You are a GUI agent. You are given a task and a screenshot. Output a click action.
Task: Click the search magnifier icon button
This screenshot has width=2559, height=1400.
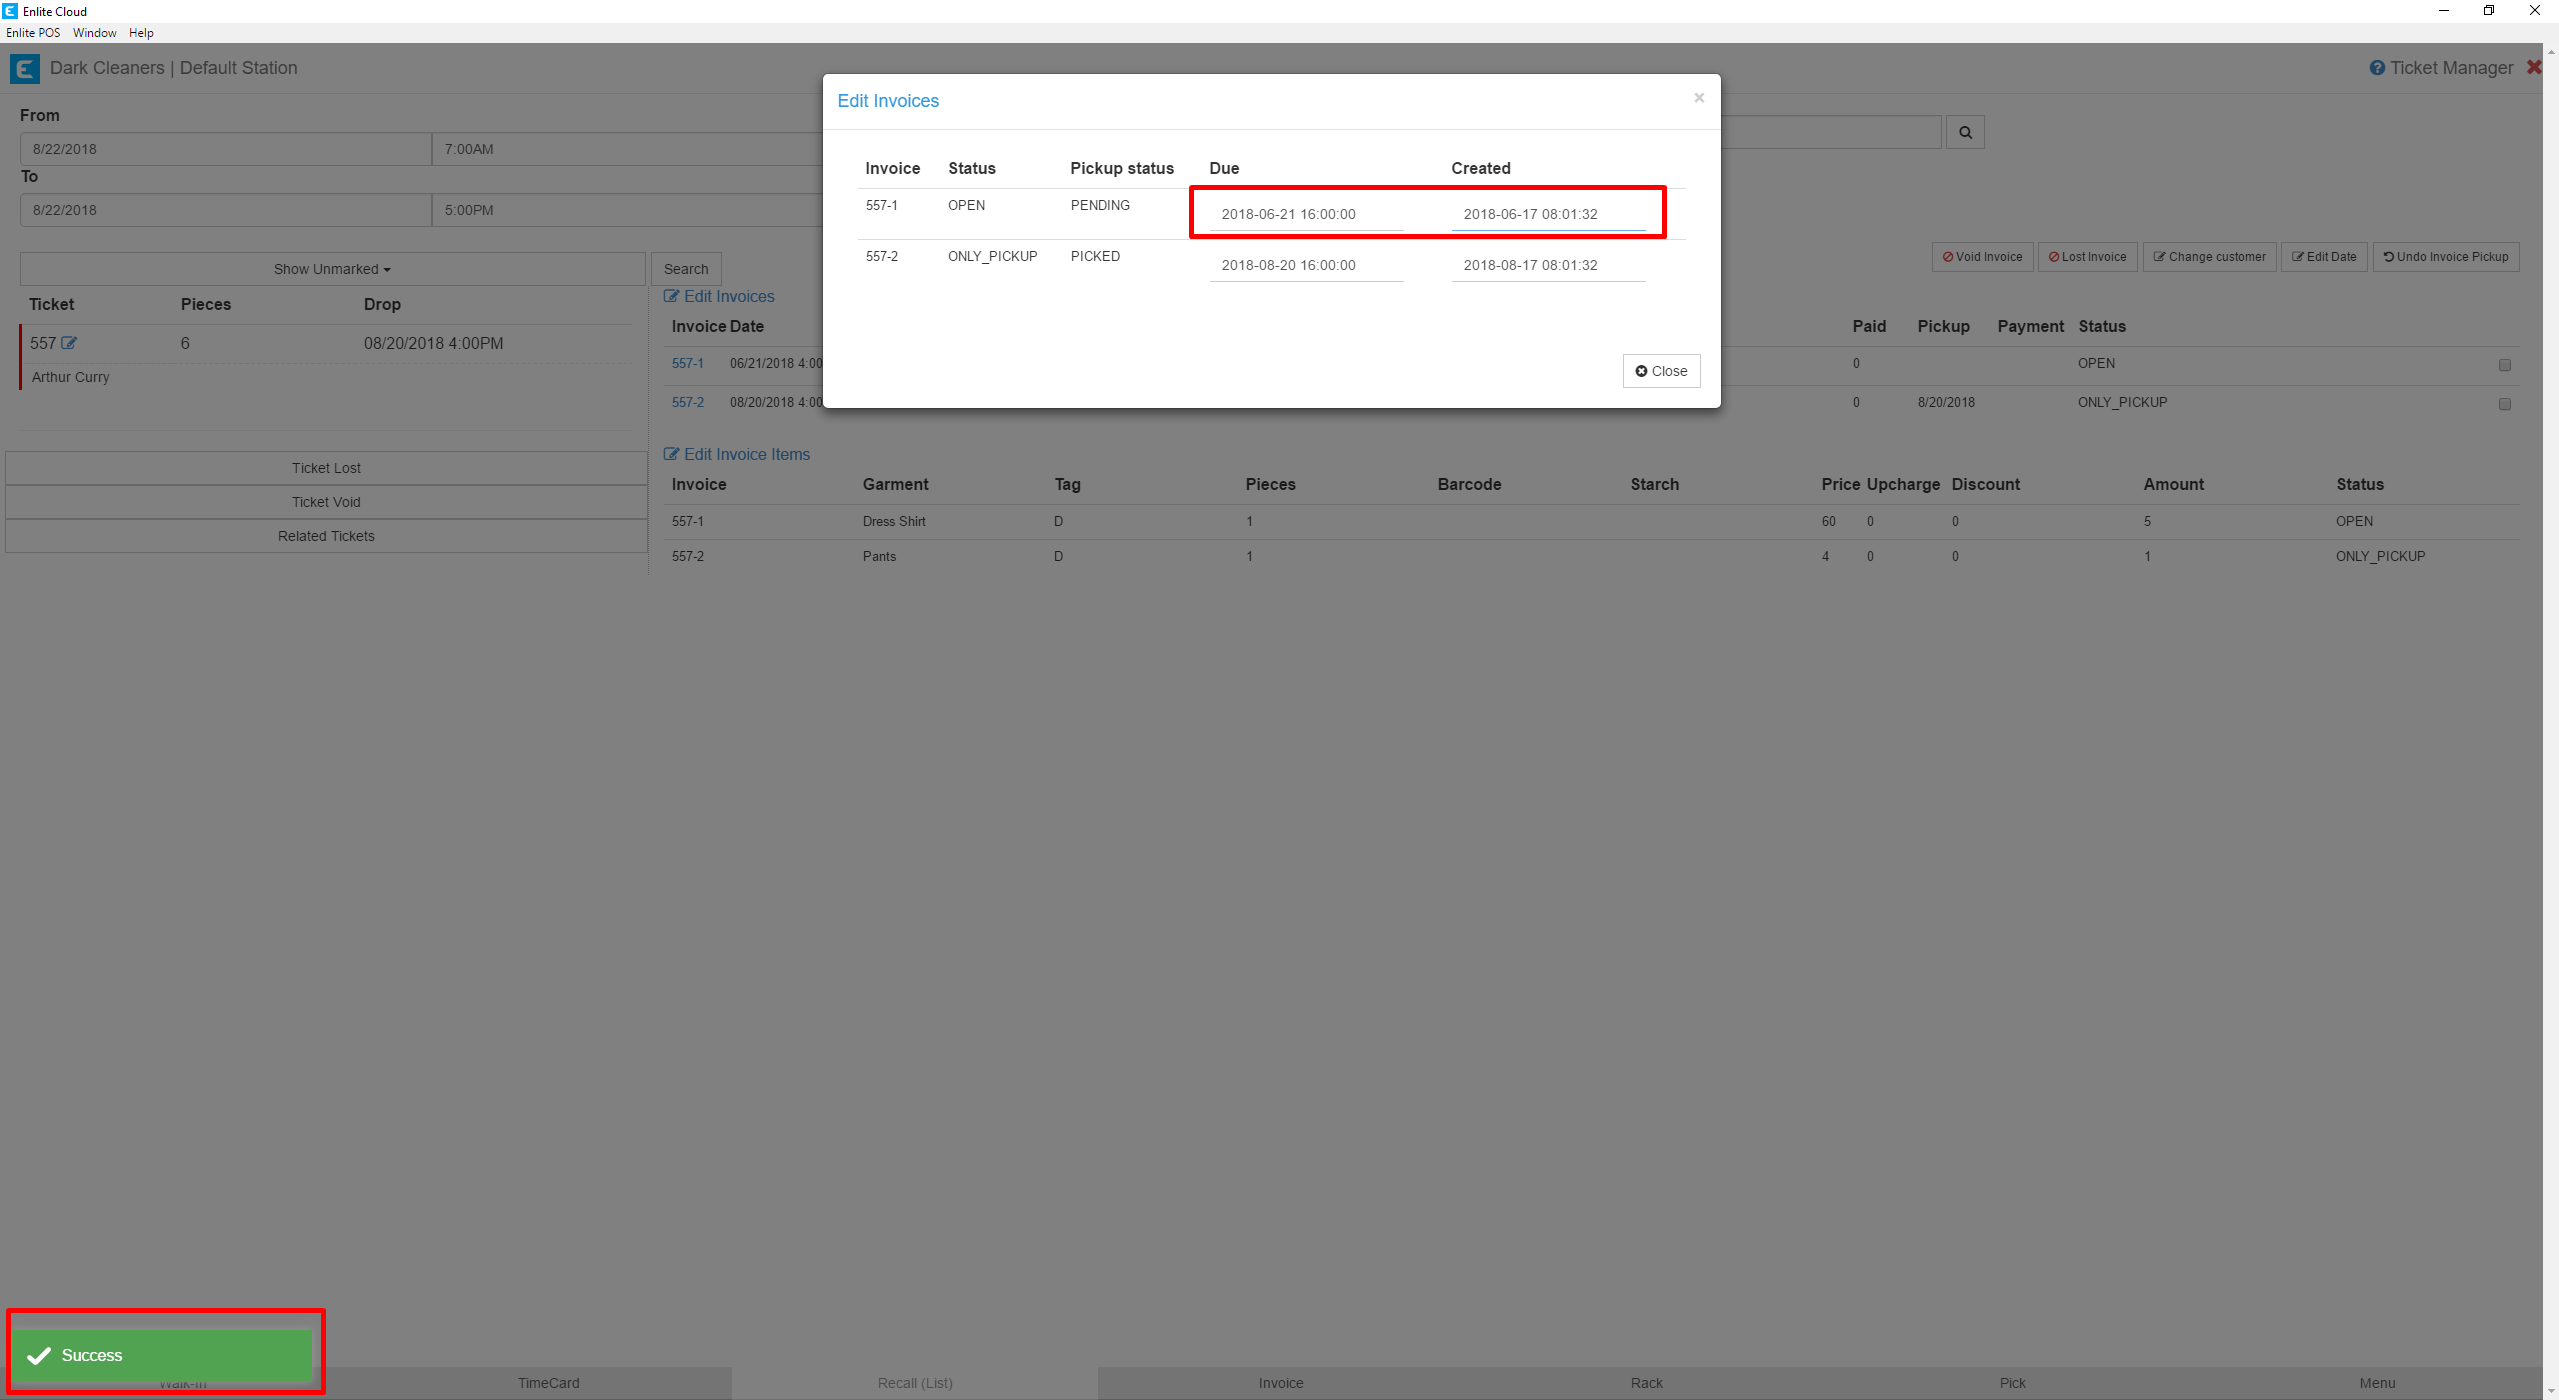coord(1965,132)
